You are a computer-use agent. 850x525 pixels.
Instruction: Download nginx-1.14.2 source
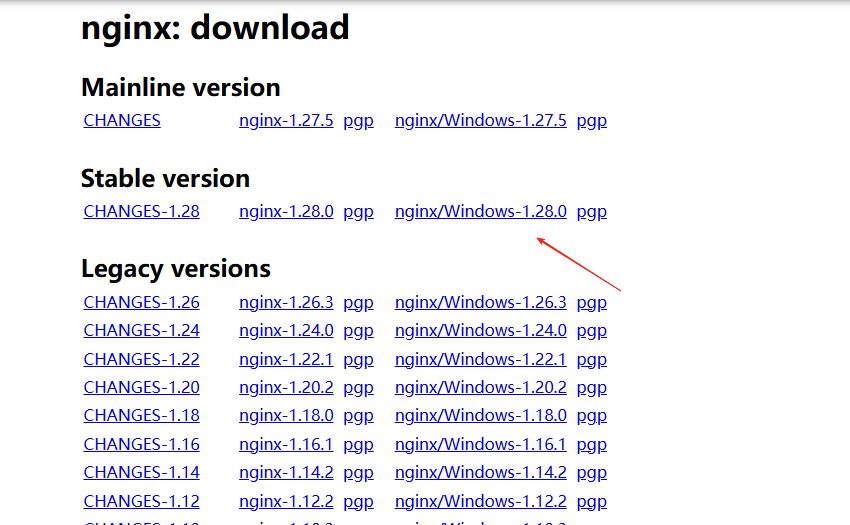(286, 472)
